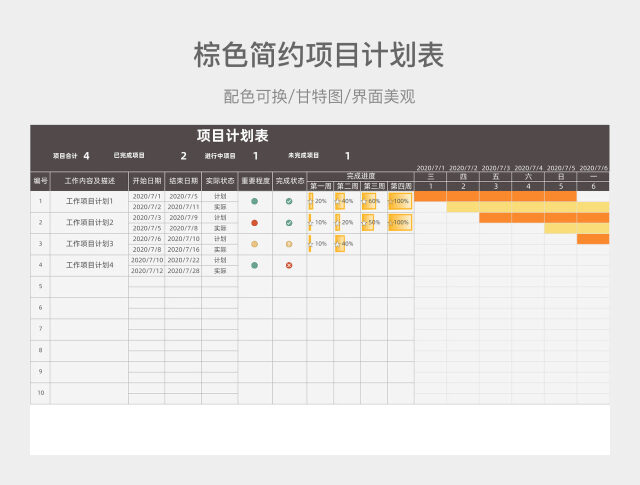Click end date cell 2020/7/28
The width and height of the screenshot is (640, 485).
coord(183,271)
